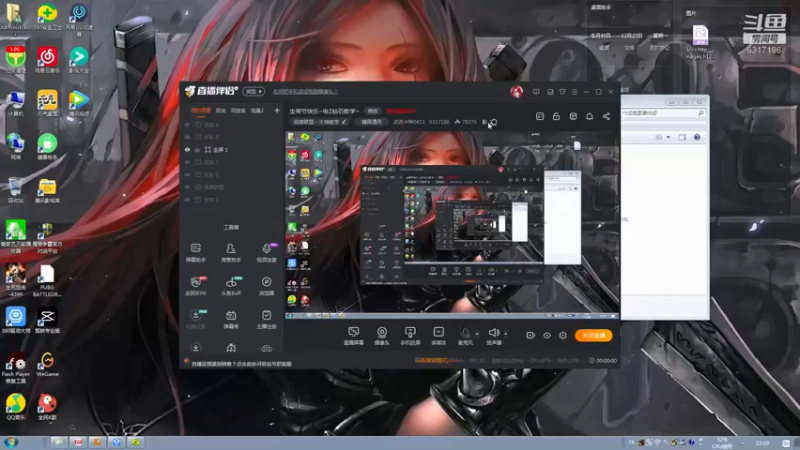Add a new scene with the plus button
The image size is (800, 450).
coord(277,110)
